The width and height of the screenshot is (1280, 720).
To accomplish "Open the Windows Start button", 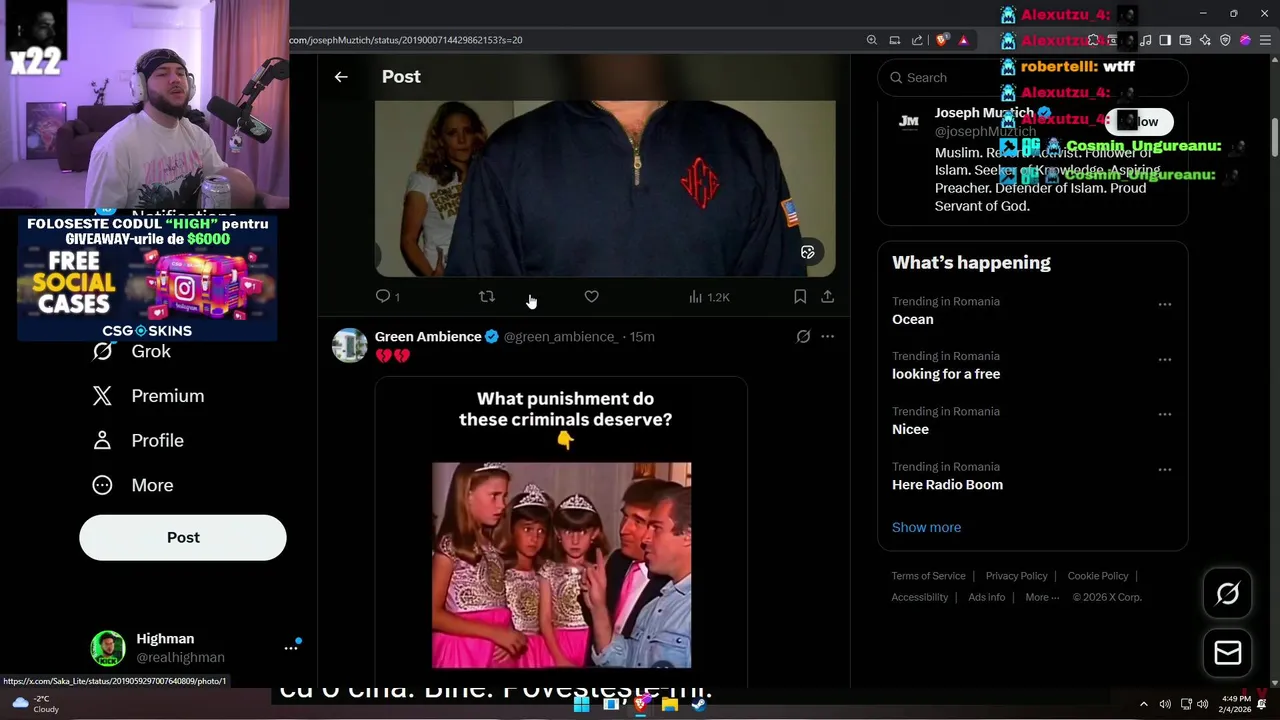I will (581, 704).
